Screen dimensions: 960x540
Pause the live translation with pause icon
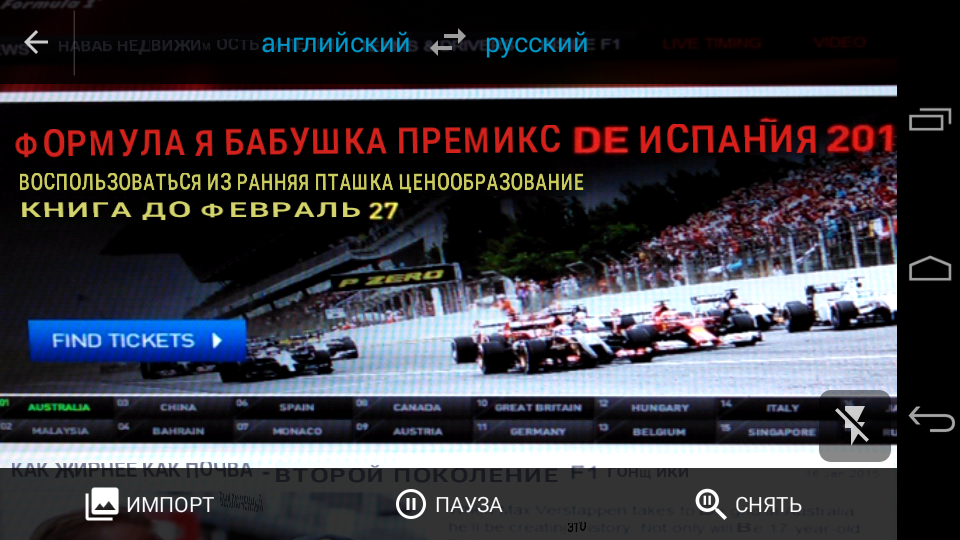[x=411, y=504]
